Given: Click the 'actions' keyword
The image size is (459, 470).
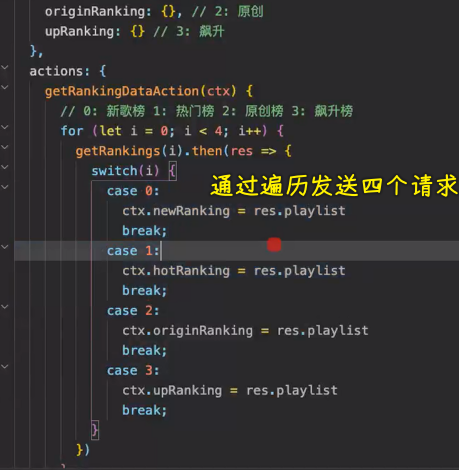Looking at the screenshot, I should (x=55, y=71).
